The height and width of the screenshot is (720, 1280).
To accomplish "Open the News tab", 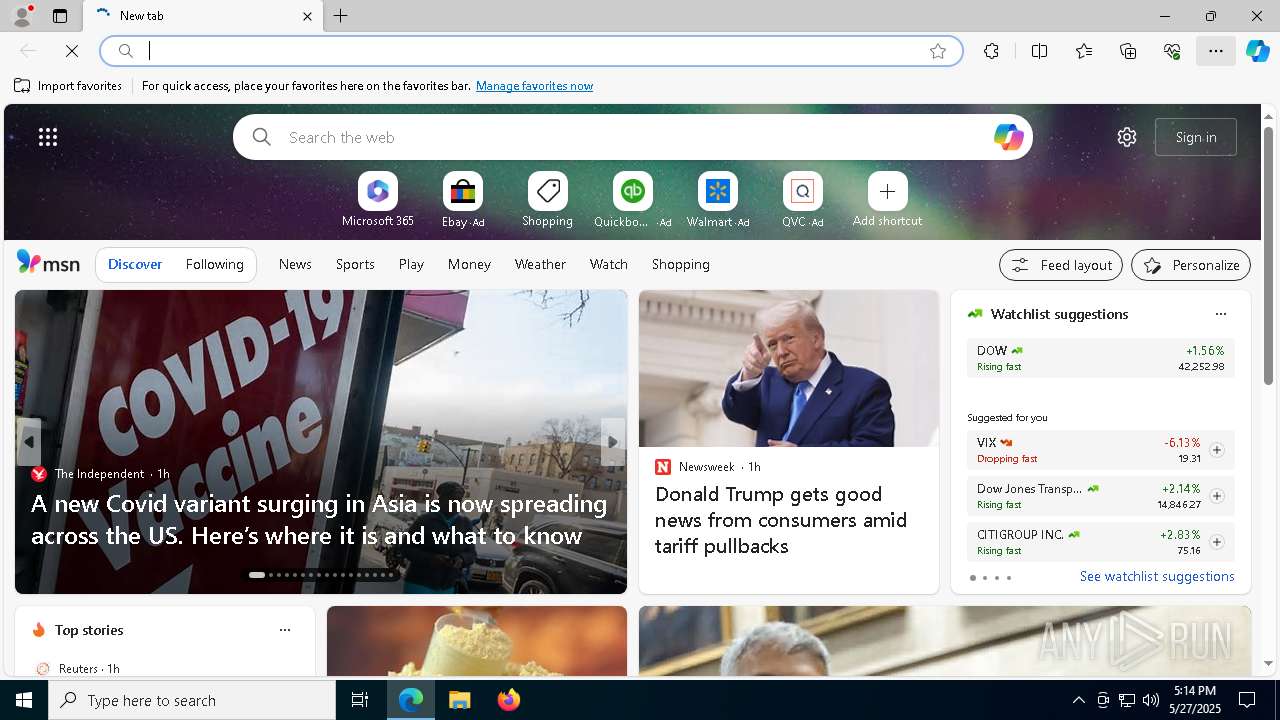I will coord(295,264).
